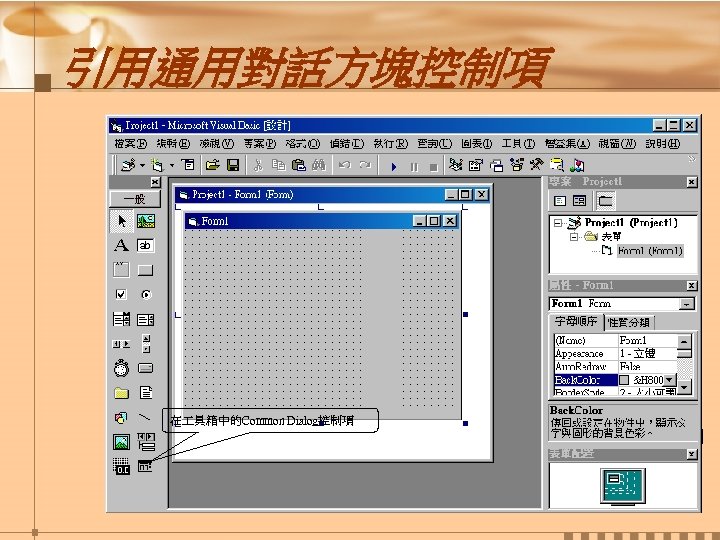Select the ComboBox control in toolbox

(x=121, y=319)
